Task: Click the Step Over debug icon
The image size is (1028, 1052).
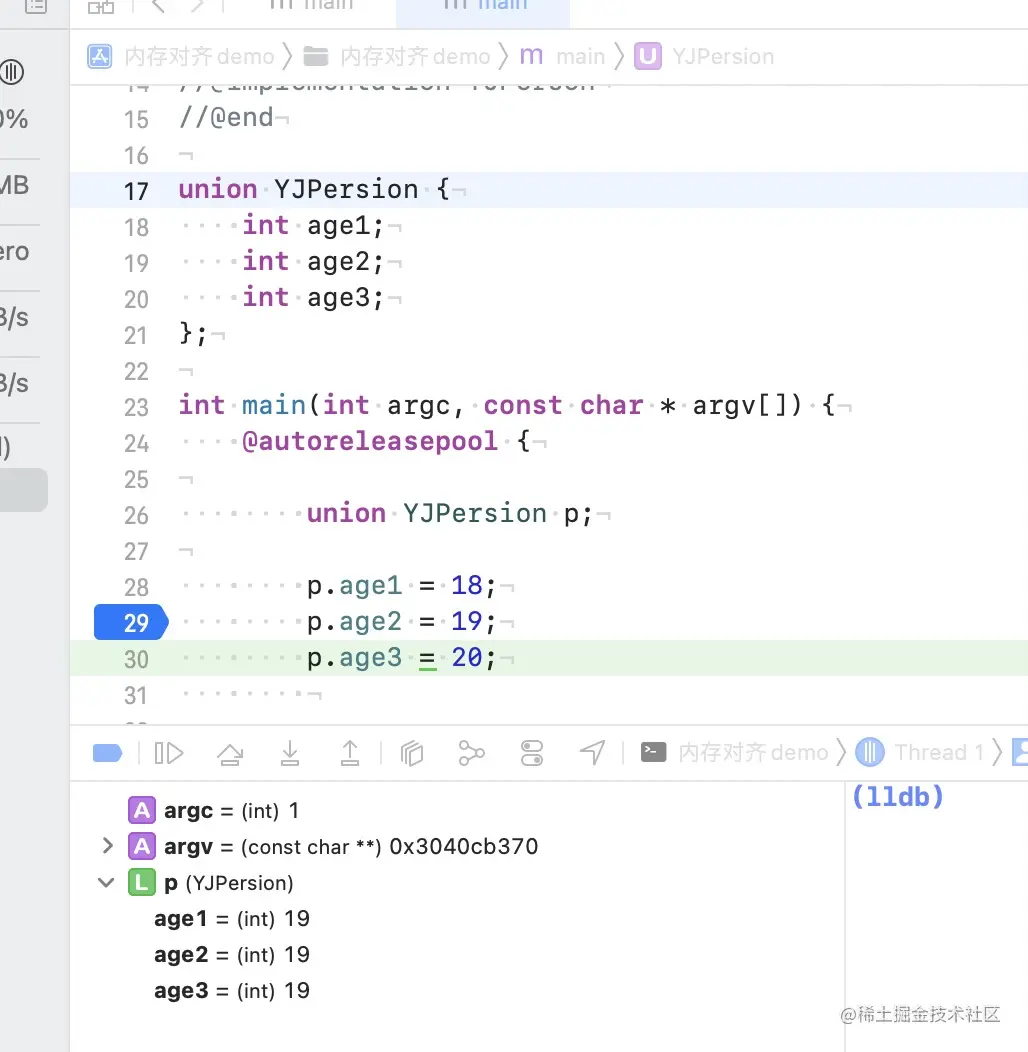Action: pyautogui.click(x=229, y=753)
